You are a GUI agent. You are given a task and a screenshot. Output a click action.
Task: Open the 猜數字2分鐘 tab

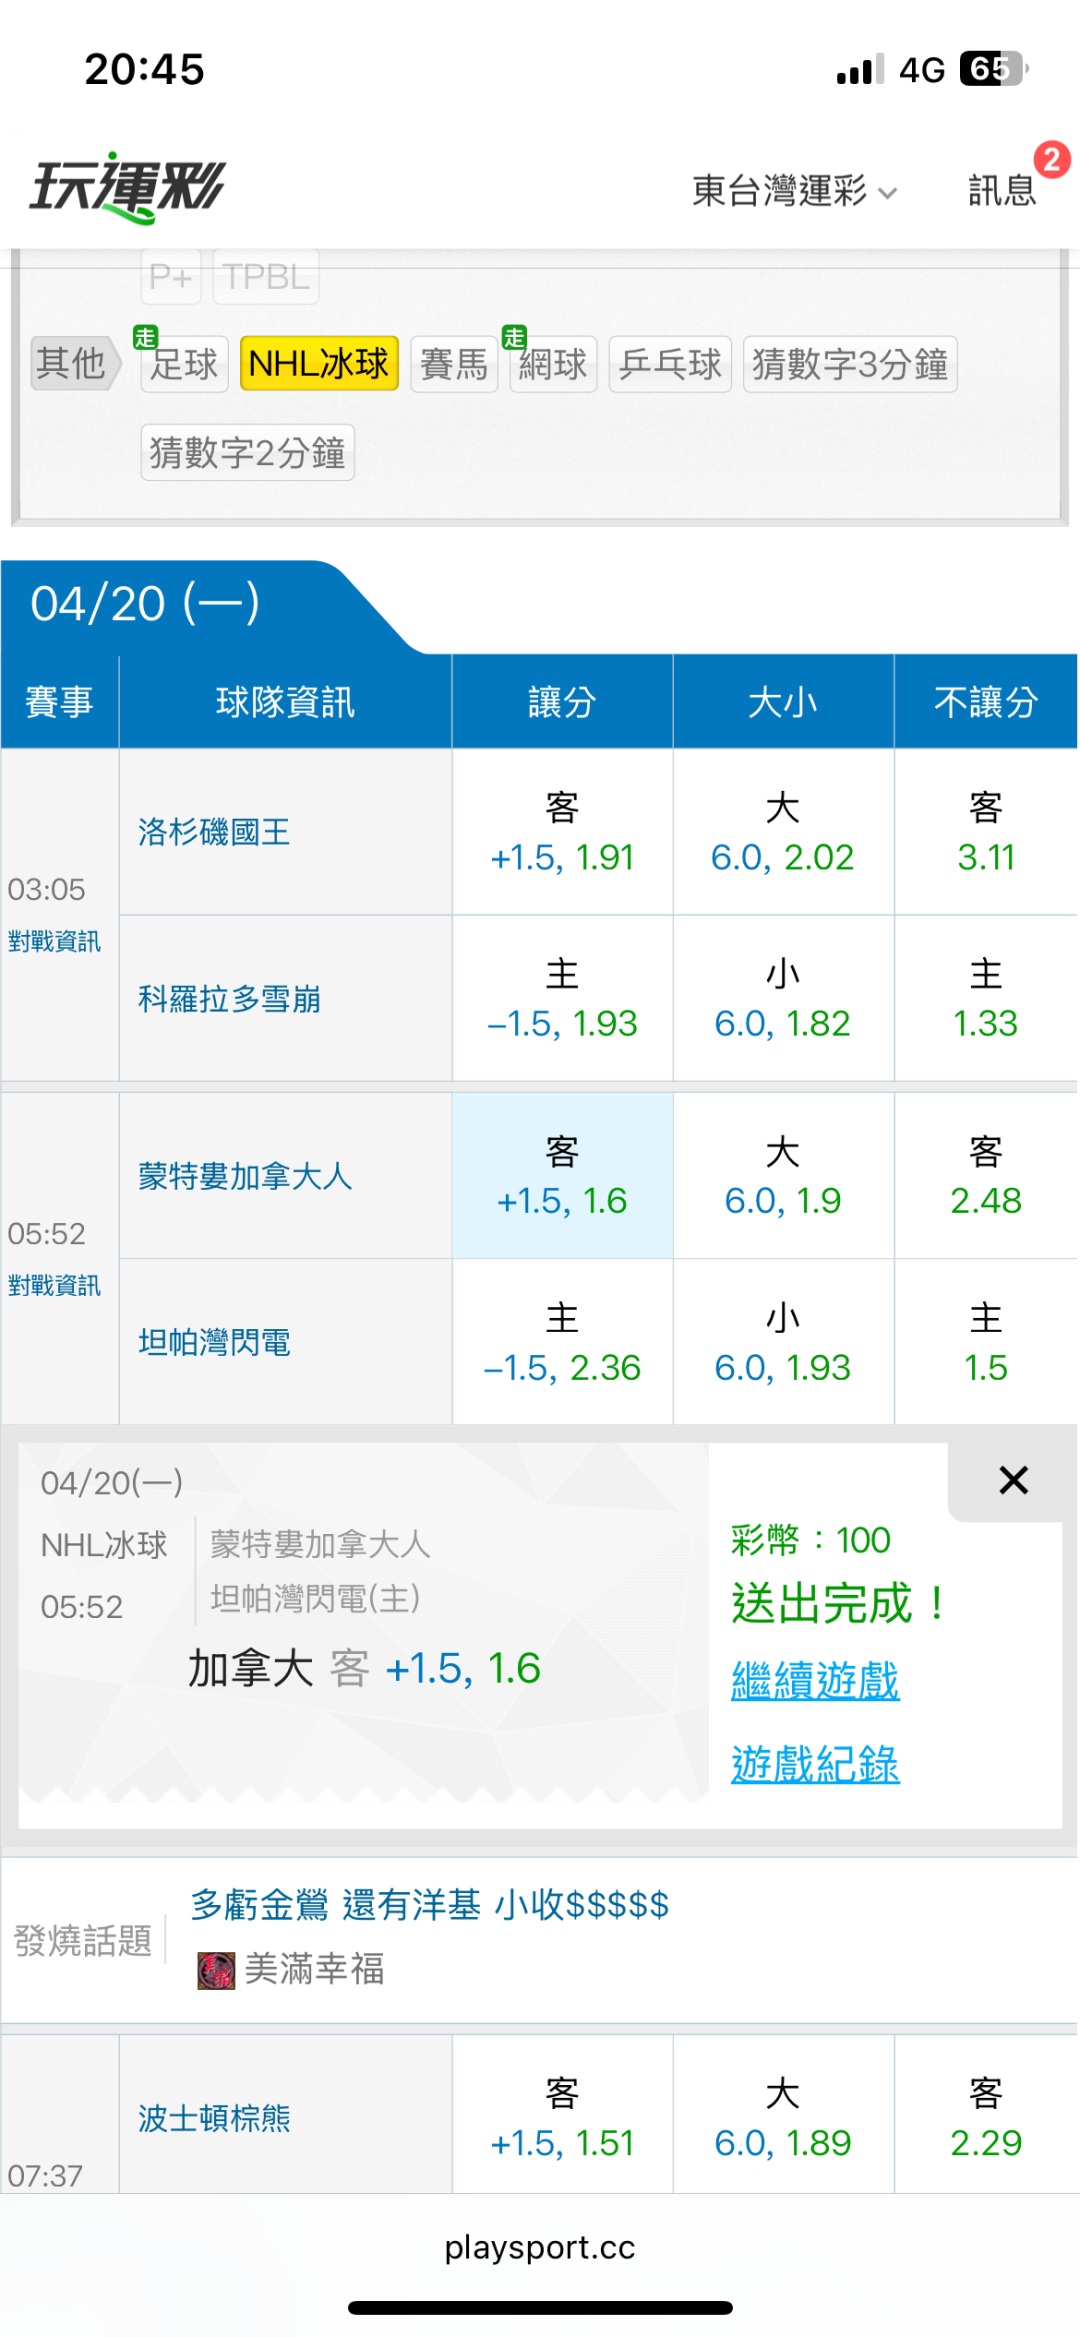(x=247, y=453)
